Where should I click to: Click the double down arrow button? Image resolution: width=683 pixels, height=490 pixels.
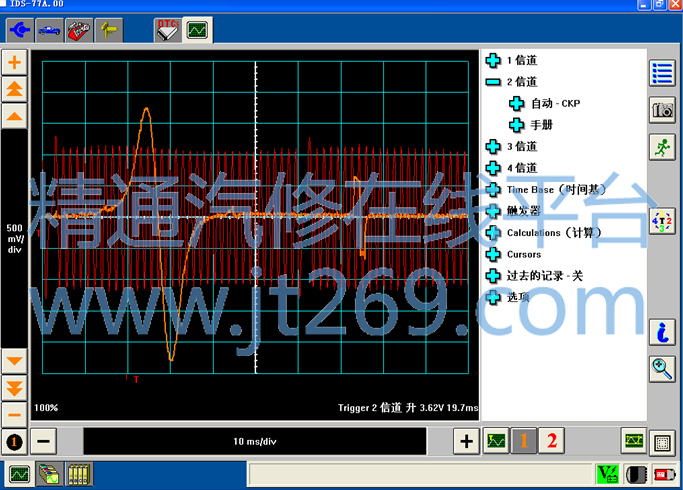click(14, 388)
